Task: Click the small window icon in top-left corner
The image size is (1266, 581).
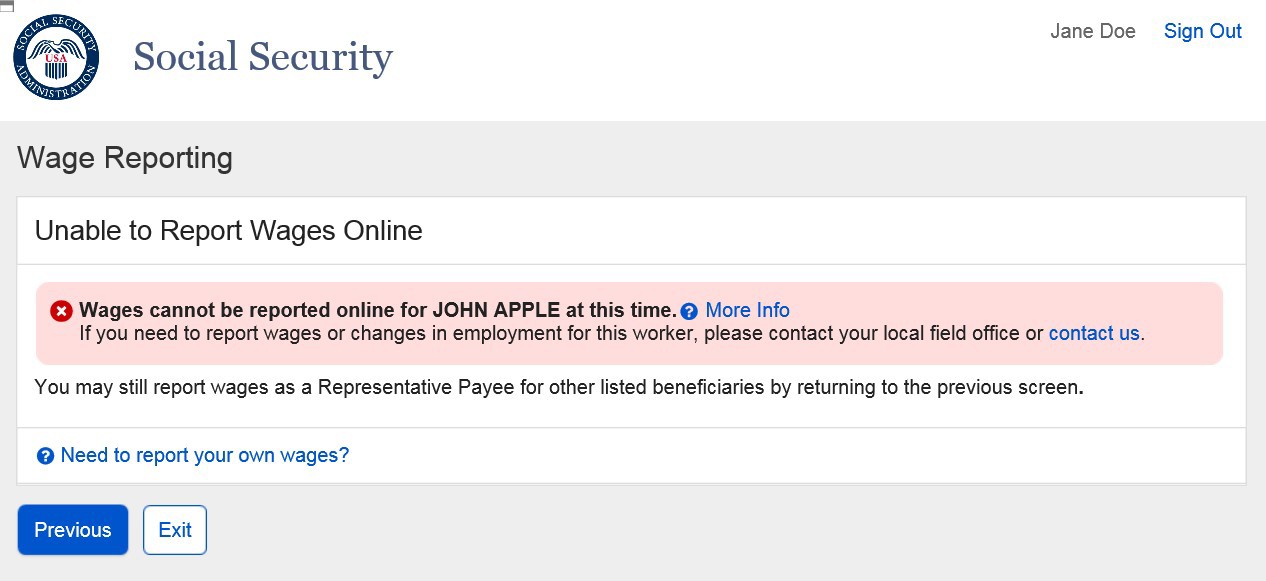Action: point(6,6)
